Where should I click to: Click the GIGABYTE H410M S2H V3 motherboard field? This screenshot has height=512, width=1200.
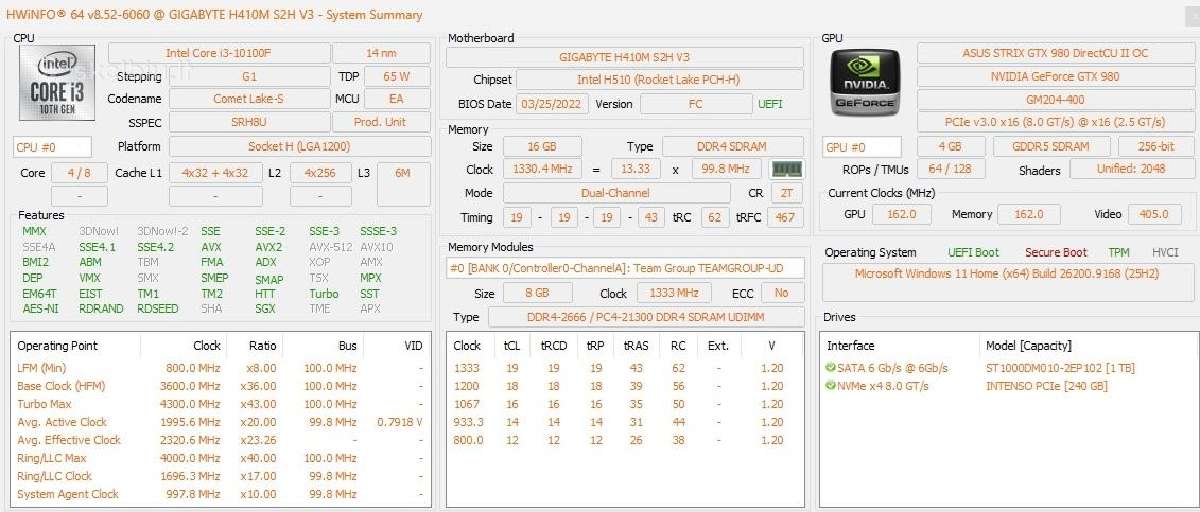(x=624, y=57)
